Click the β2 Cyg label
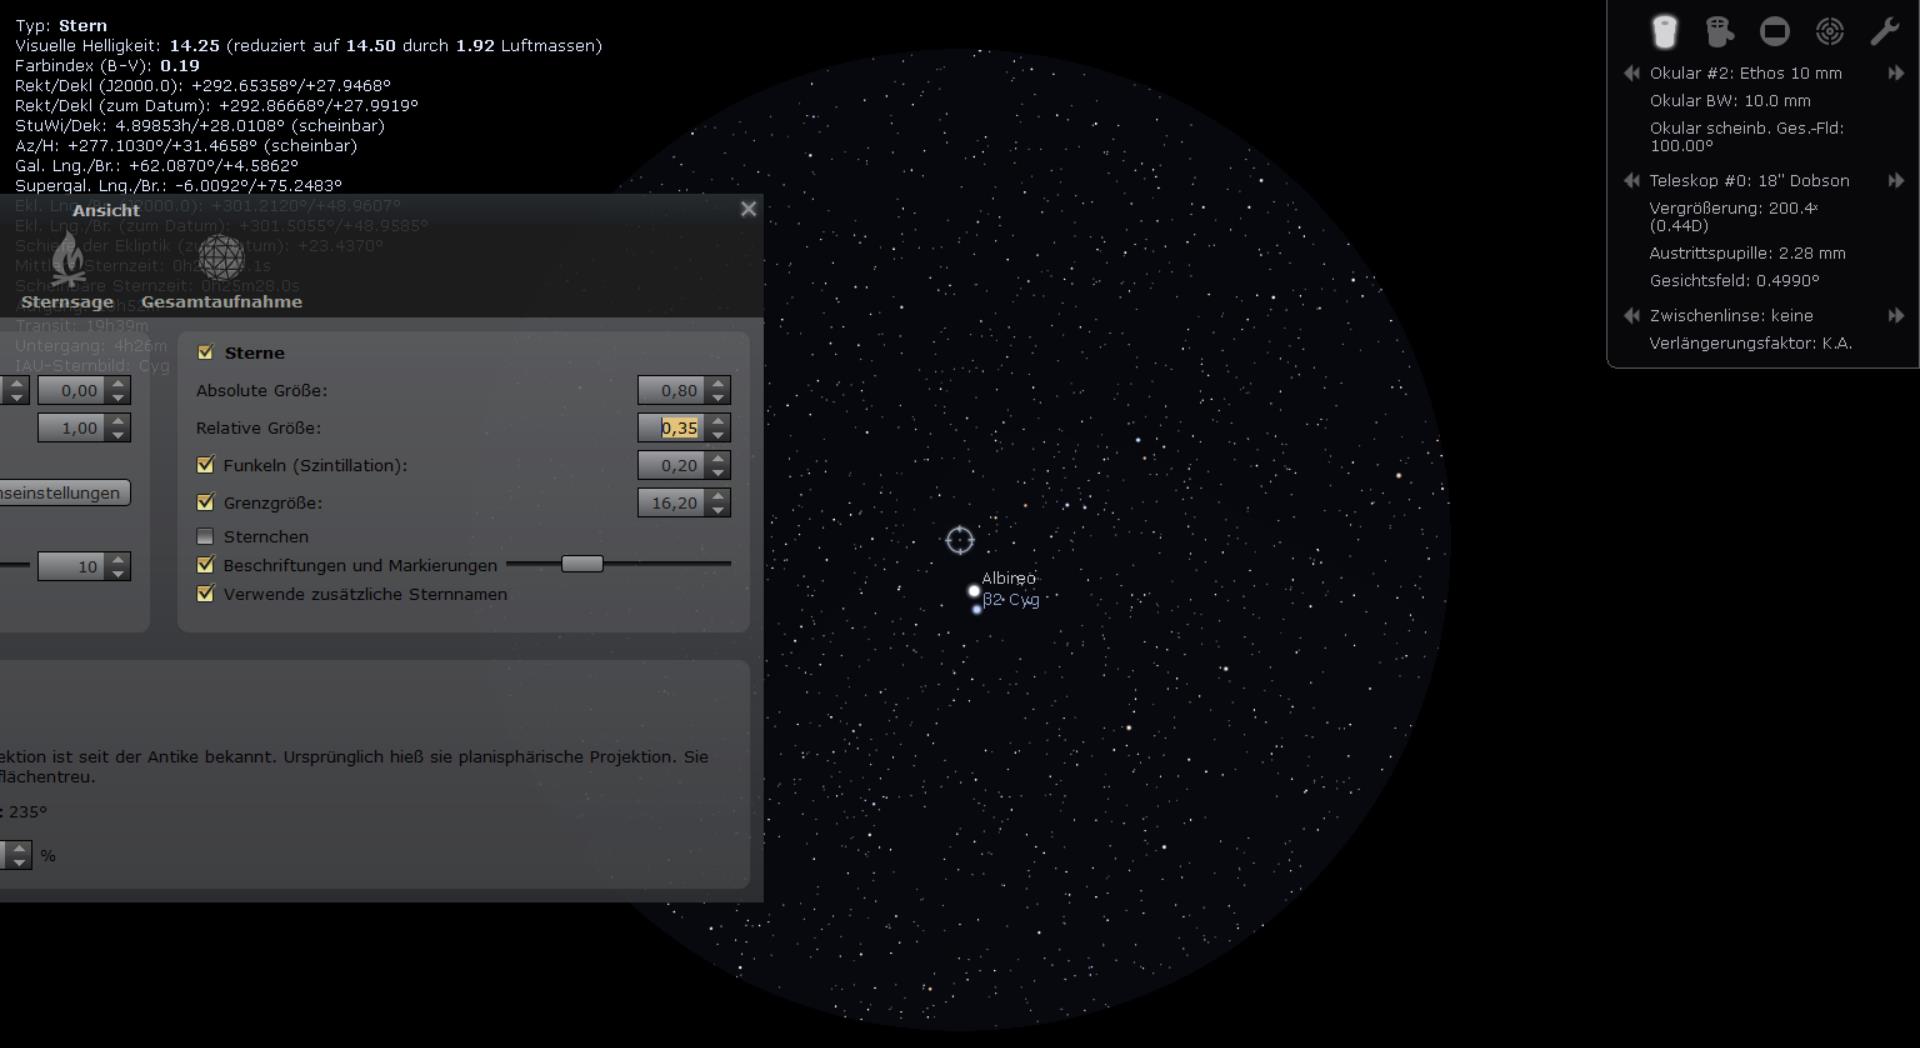The width and height of the screenshot is (1920, 1048). click(1011, 600)
